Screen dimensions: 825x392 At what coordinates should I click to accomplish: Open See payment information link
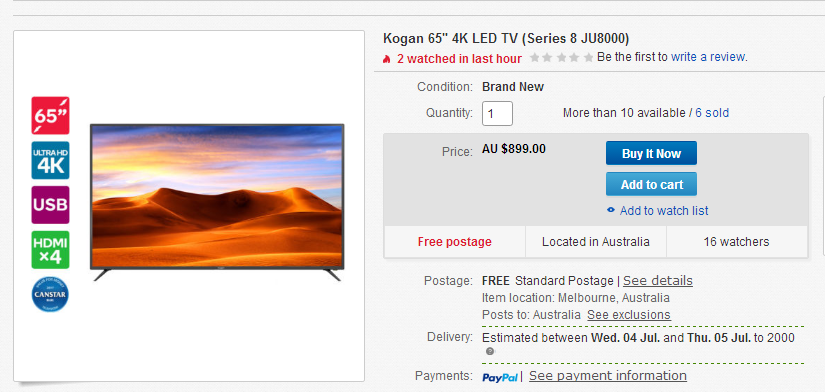(x=608, y=376)
